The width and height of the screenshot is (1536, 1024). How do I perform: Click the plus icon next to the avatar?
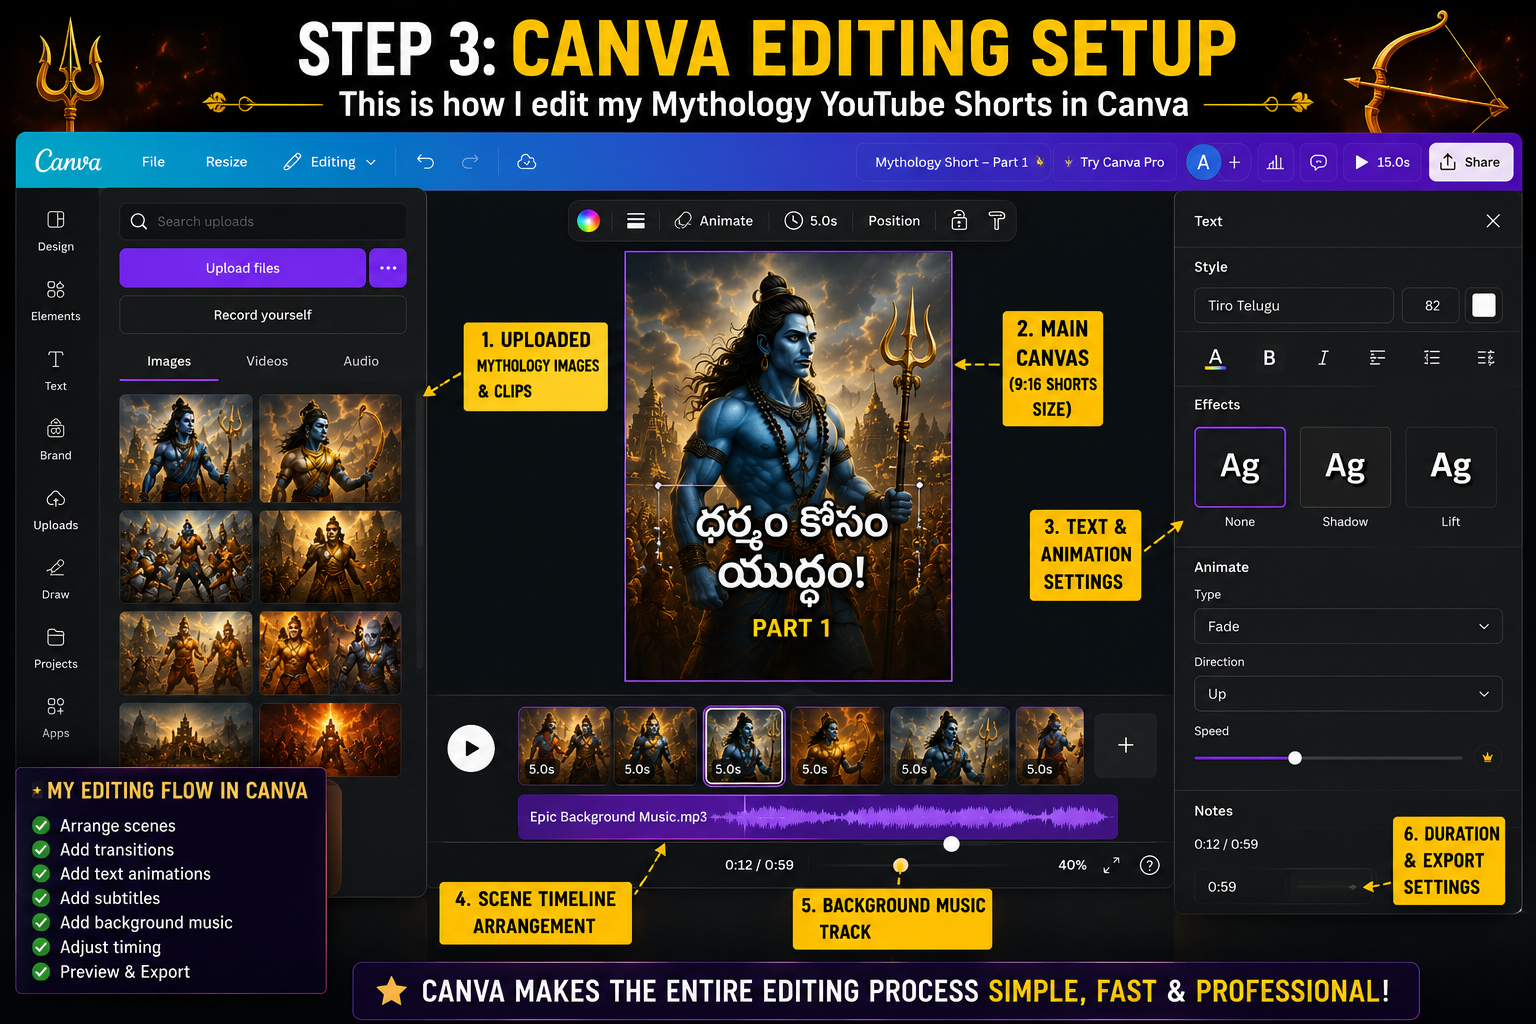pos(1234,162)
